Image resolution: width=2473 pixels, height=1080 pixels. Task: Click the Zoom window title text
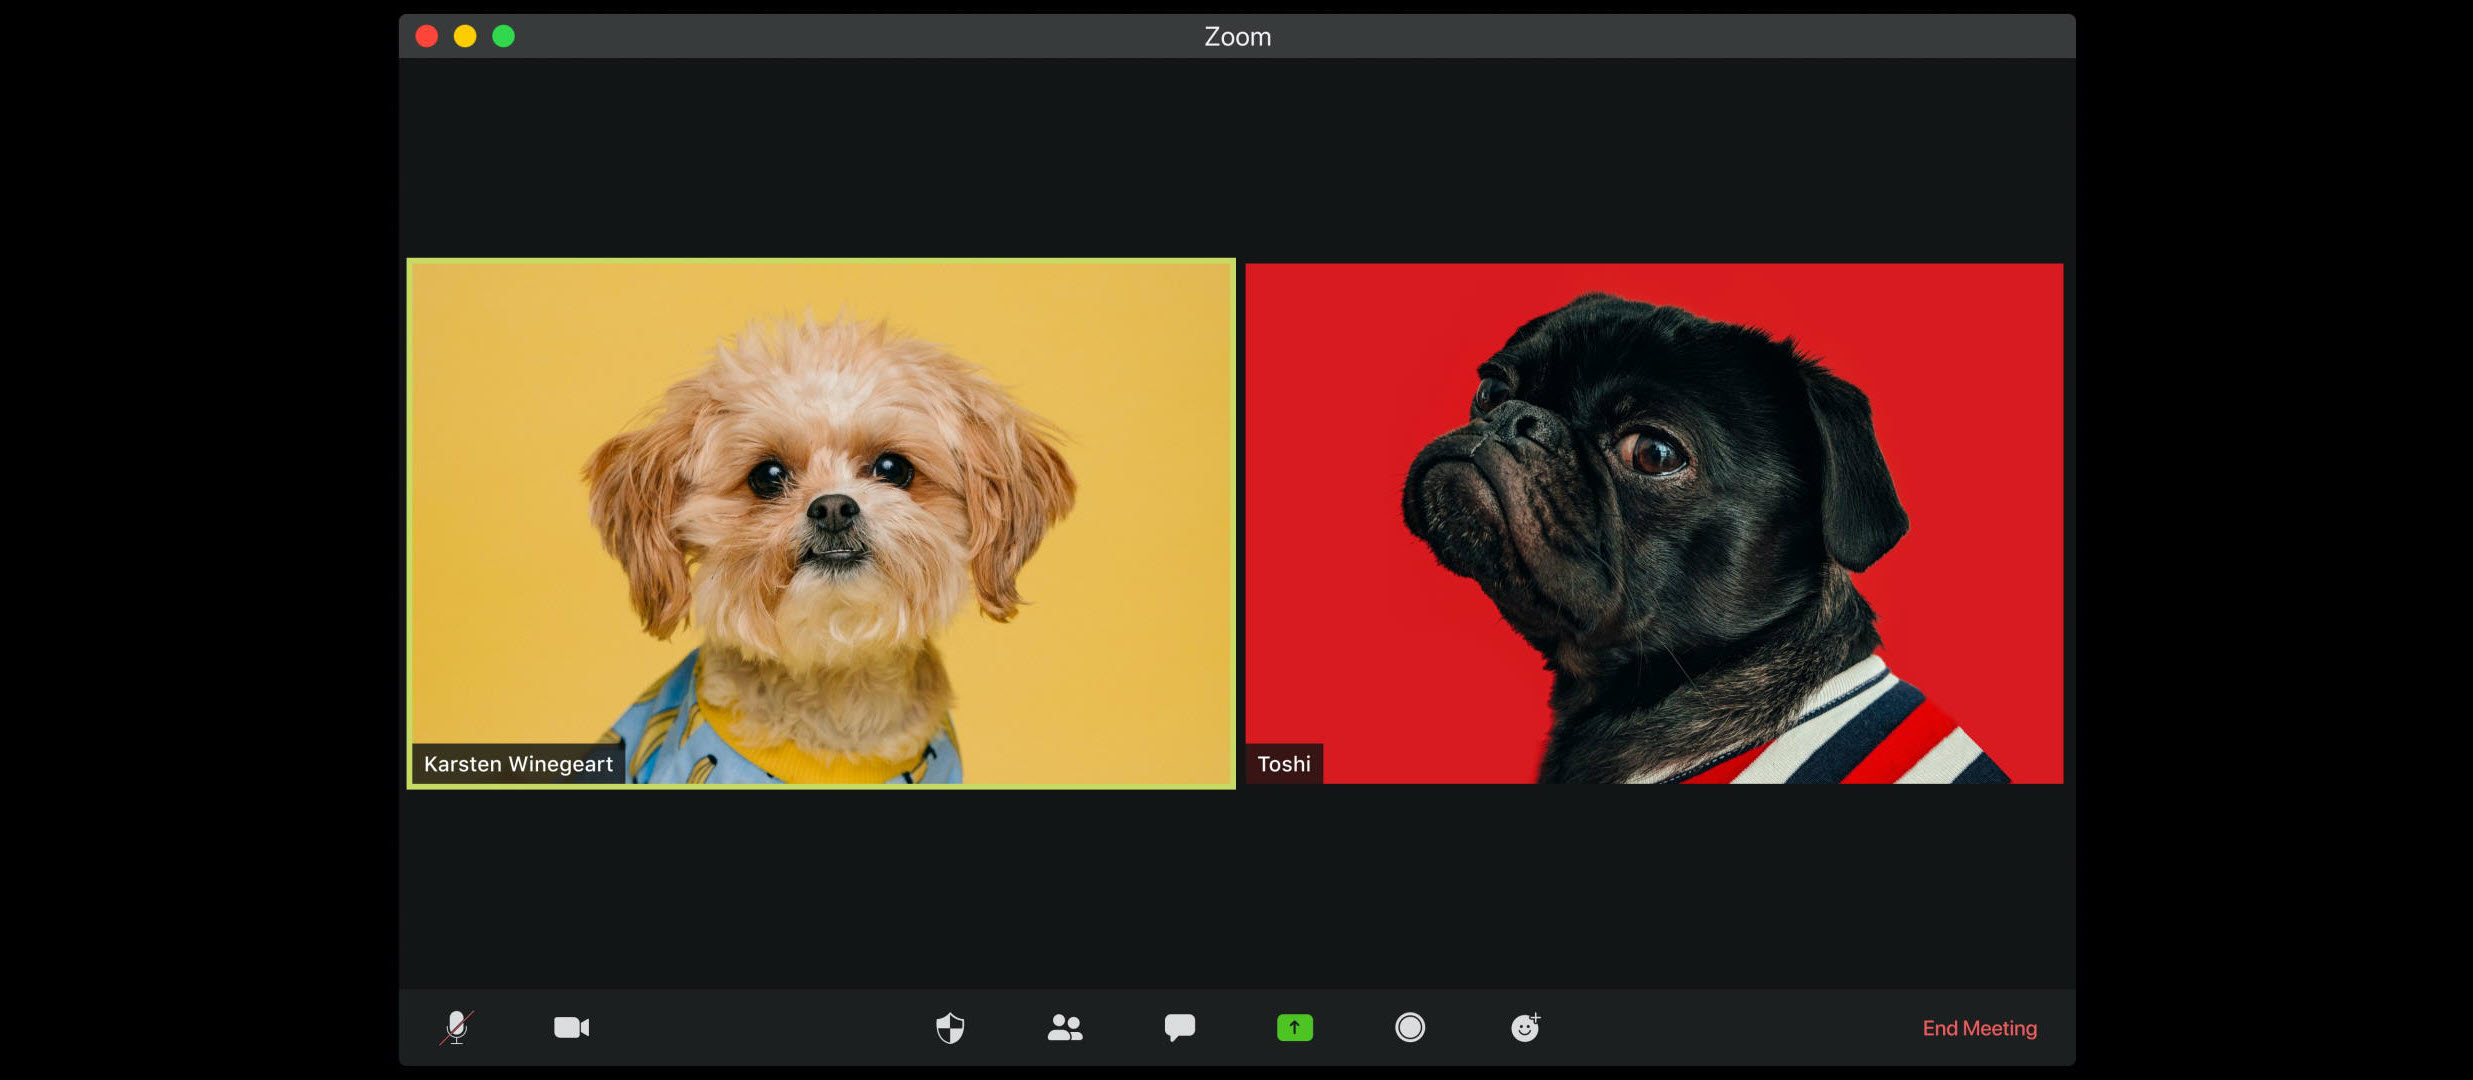pos(1237,37)
